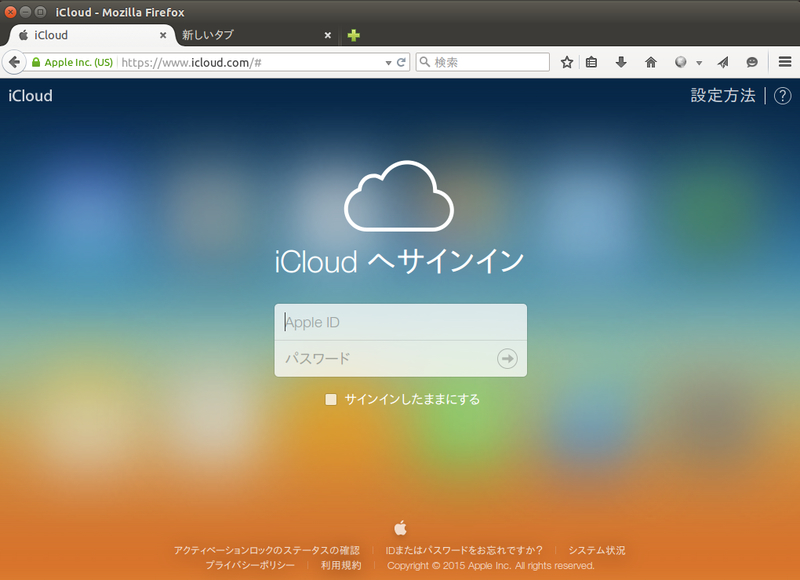Image resolution: width=800 pixels, height=580 pixels.
Task: Check サインインしたままにする checkbox
Action: 331,399
